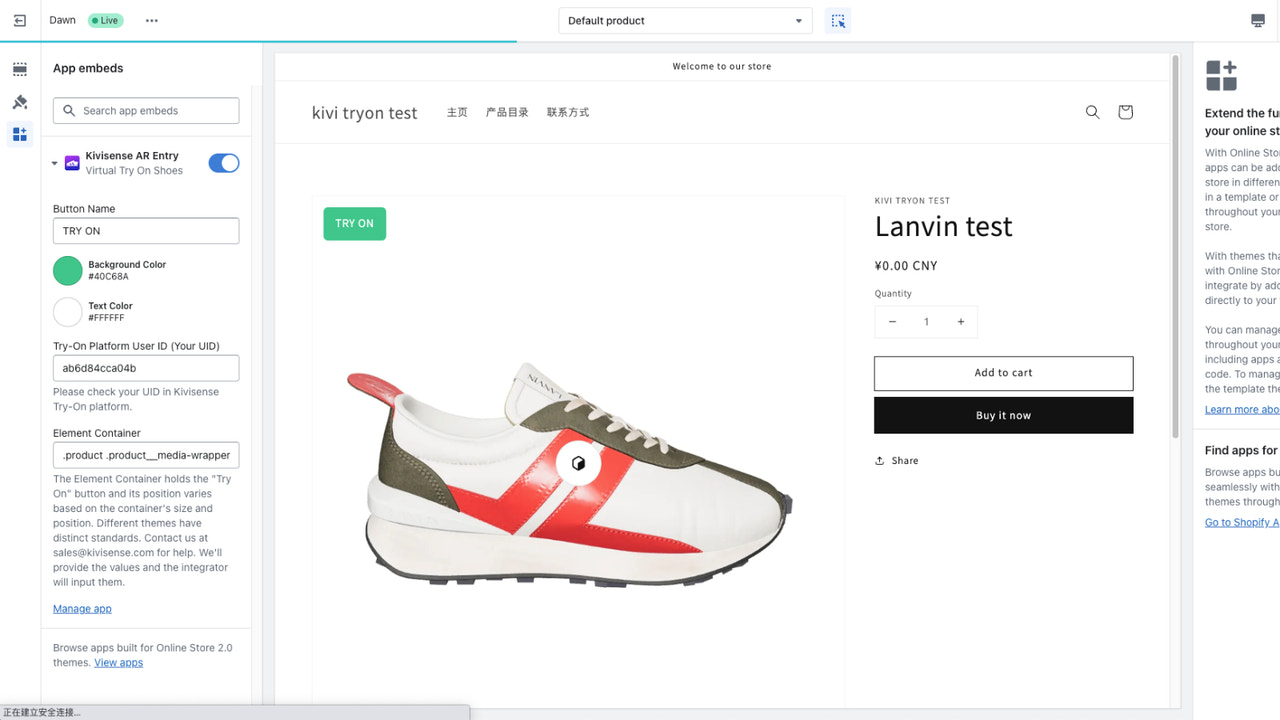1280x720 pixels.
Task: Open the Learn more link in right panel
Action: [x=1241, y=410]
